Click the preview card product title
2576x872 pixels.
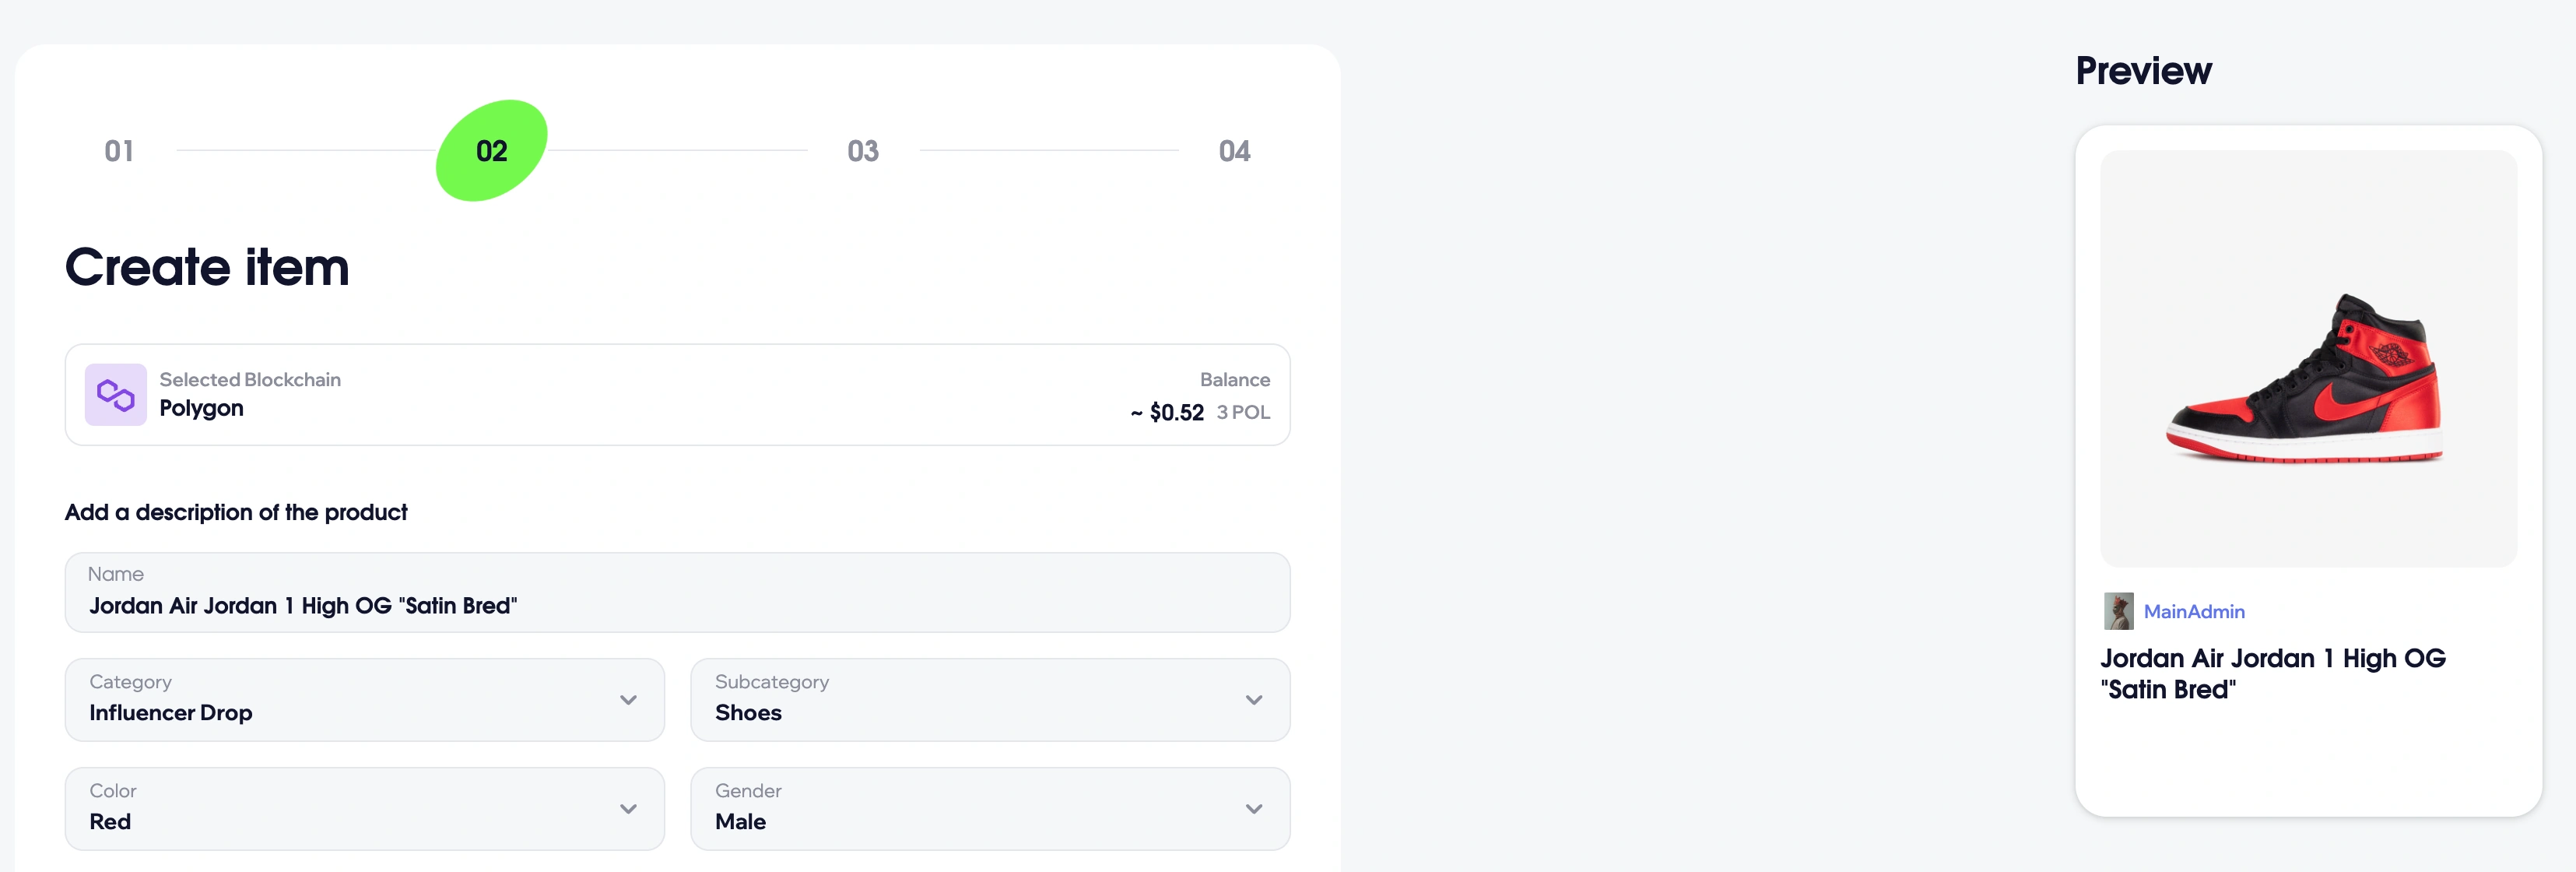coord(2272,674)
